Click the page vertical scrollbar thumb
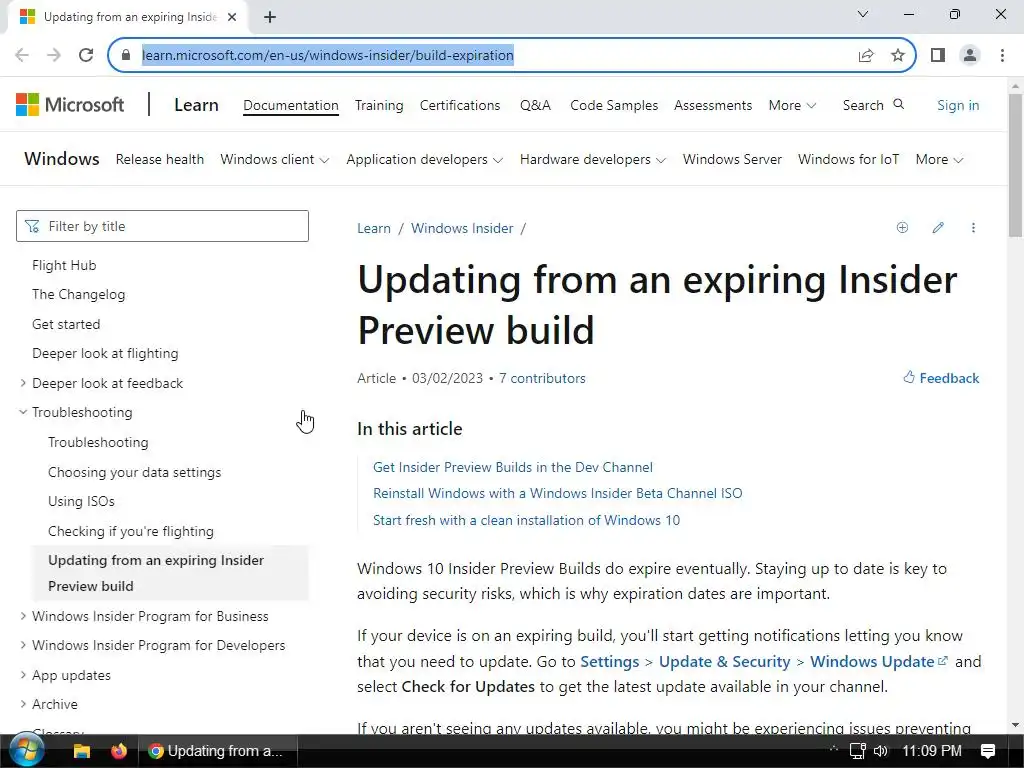 tap(1015, 165)
